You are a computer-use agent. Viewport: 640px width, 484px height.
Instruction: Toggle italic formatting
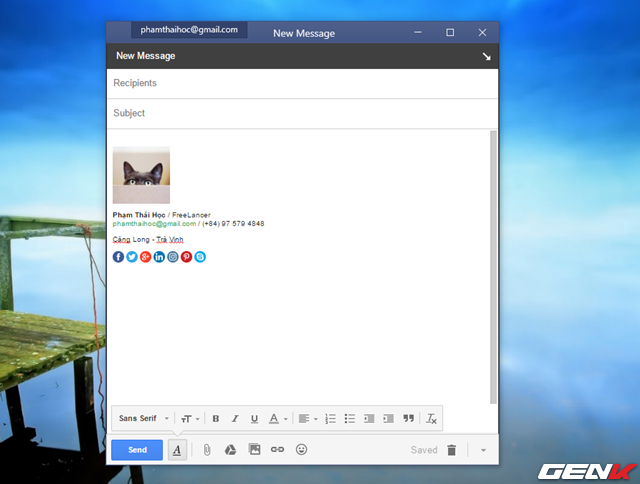(x=235, y=419)
